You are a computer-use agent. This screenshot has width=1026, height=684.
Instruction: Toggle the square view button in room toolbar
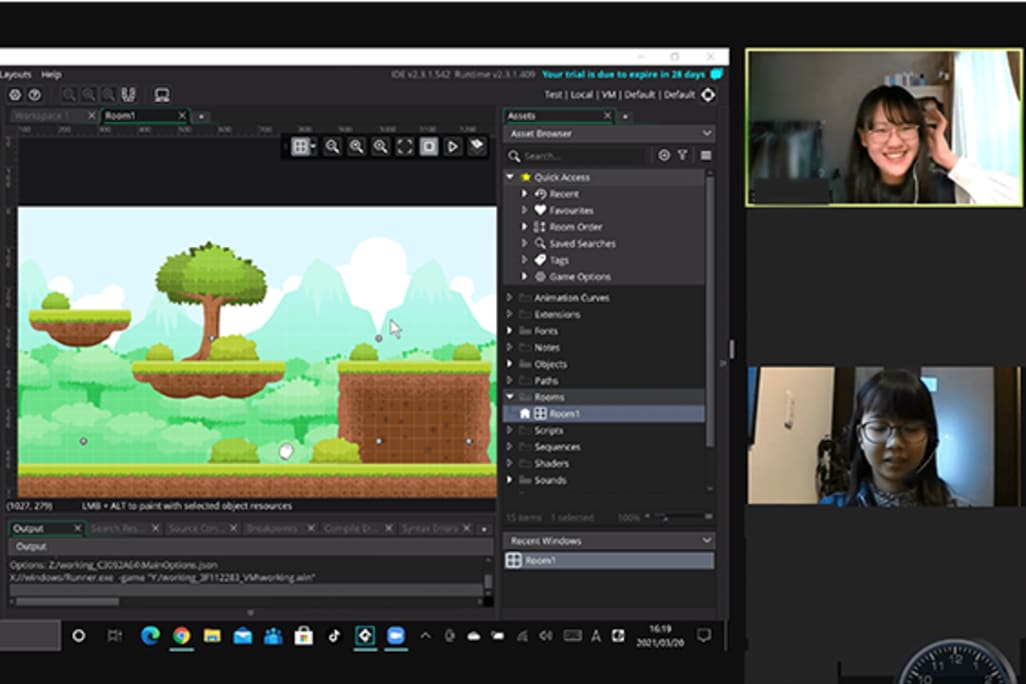[429, 147]
